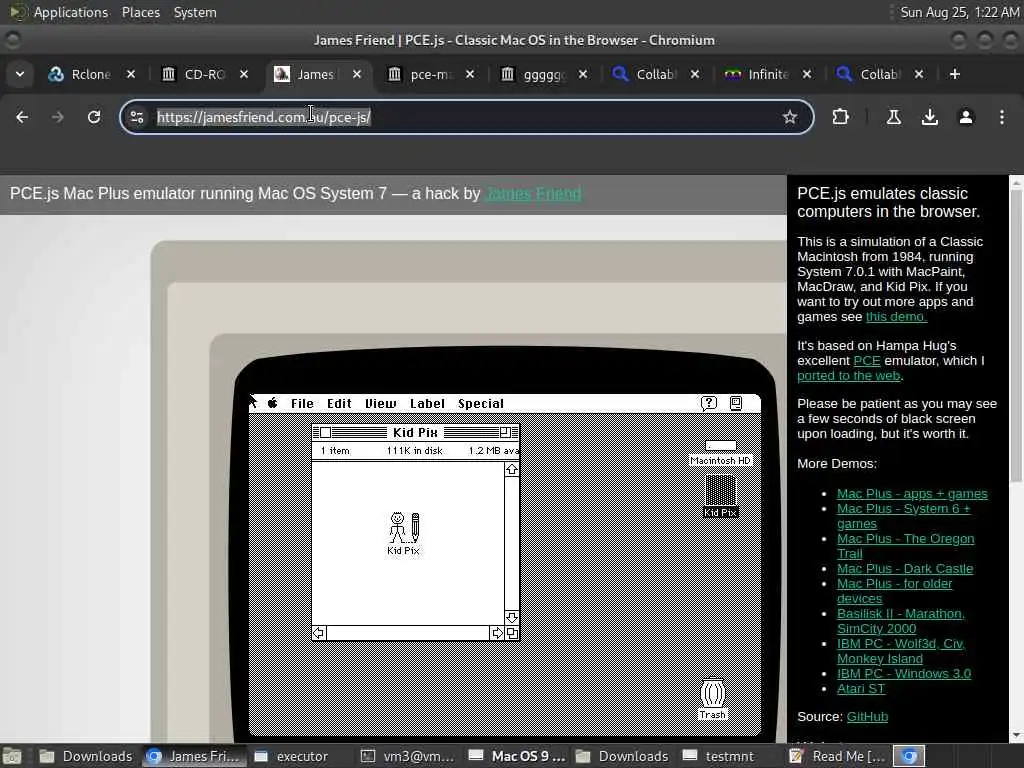Open the GitHub source link

[x=867, y=717]
